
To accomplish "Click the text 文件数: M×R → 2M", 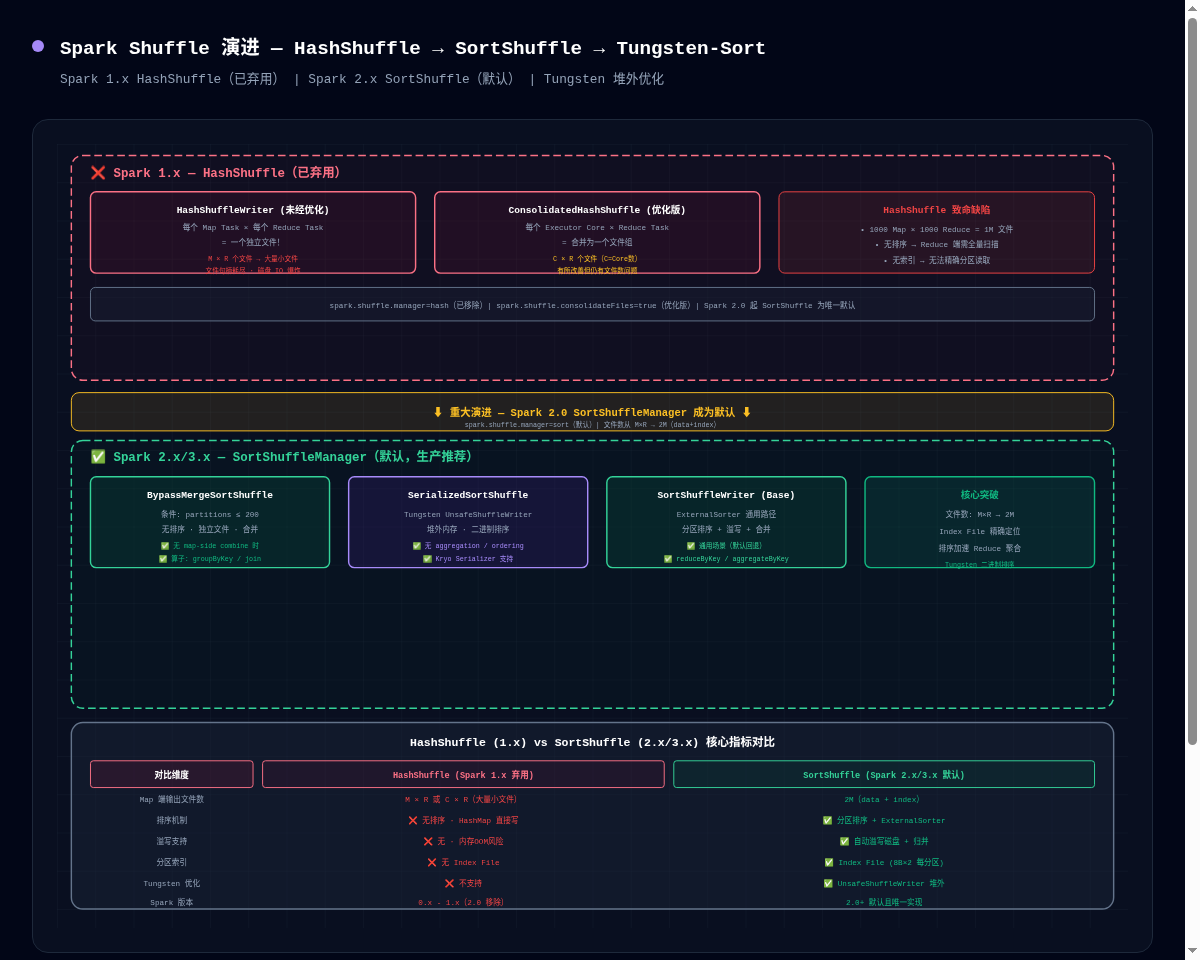I will [980, 514].
